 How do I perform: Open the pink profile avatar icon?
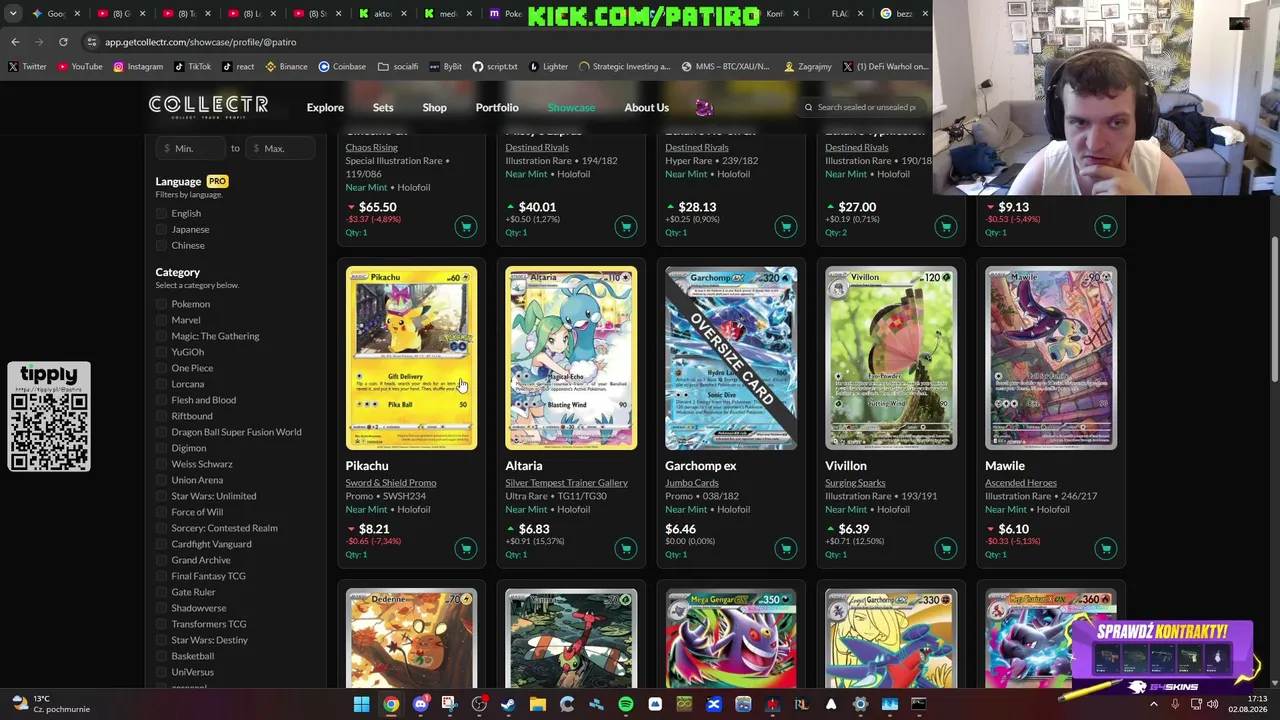coord(704,107)
